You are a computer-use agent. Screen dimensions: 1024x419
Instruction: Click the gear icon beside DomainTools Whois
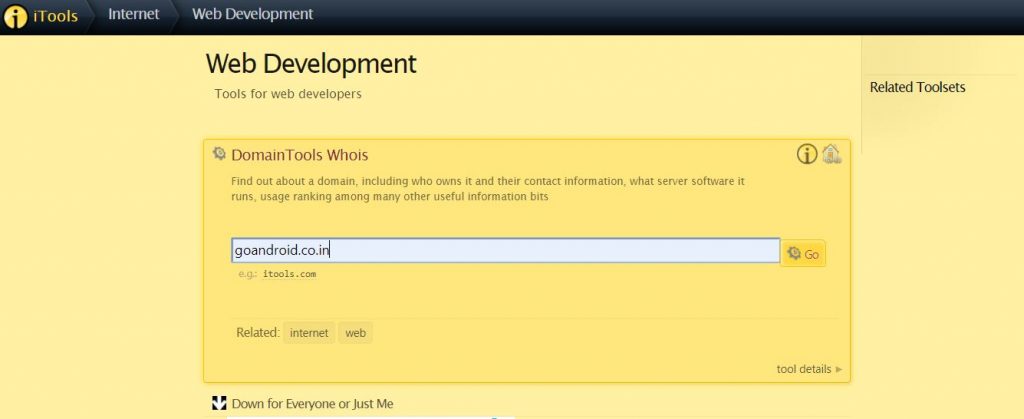point(219,153)
